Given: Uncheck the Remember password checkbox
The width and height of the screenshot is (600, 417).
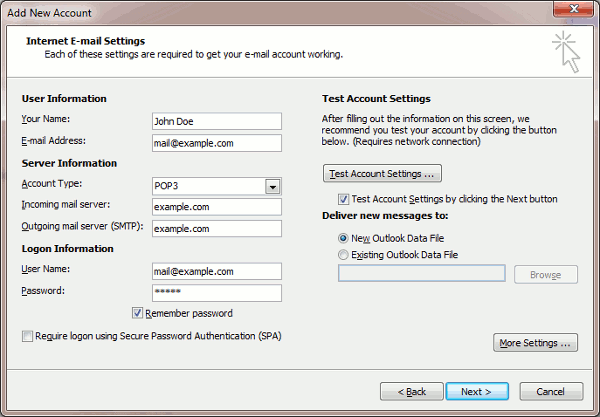Looking at the screenshot, I should 138,313.
